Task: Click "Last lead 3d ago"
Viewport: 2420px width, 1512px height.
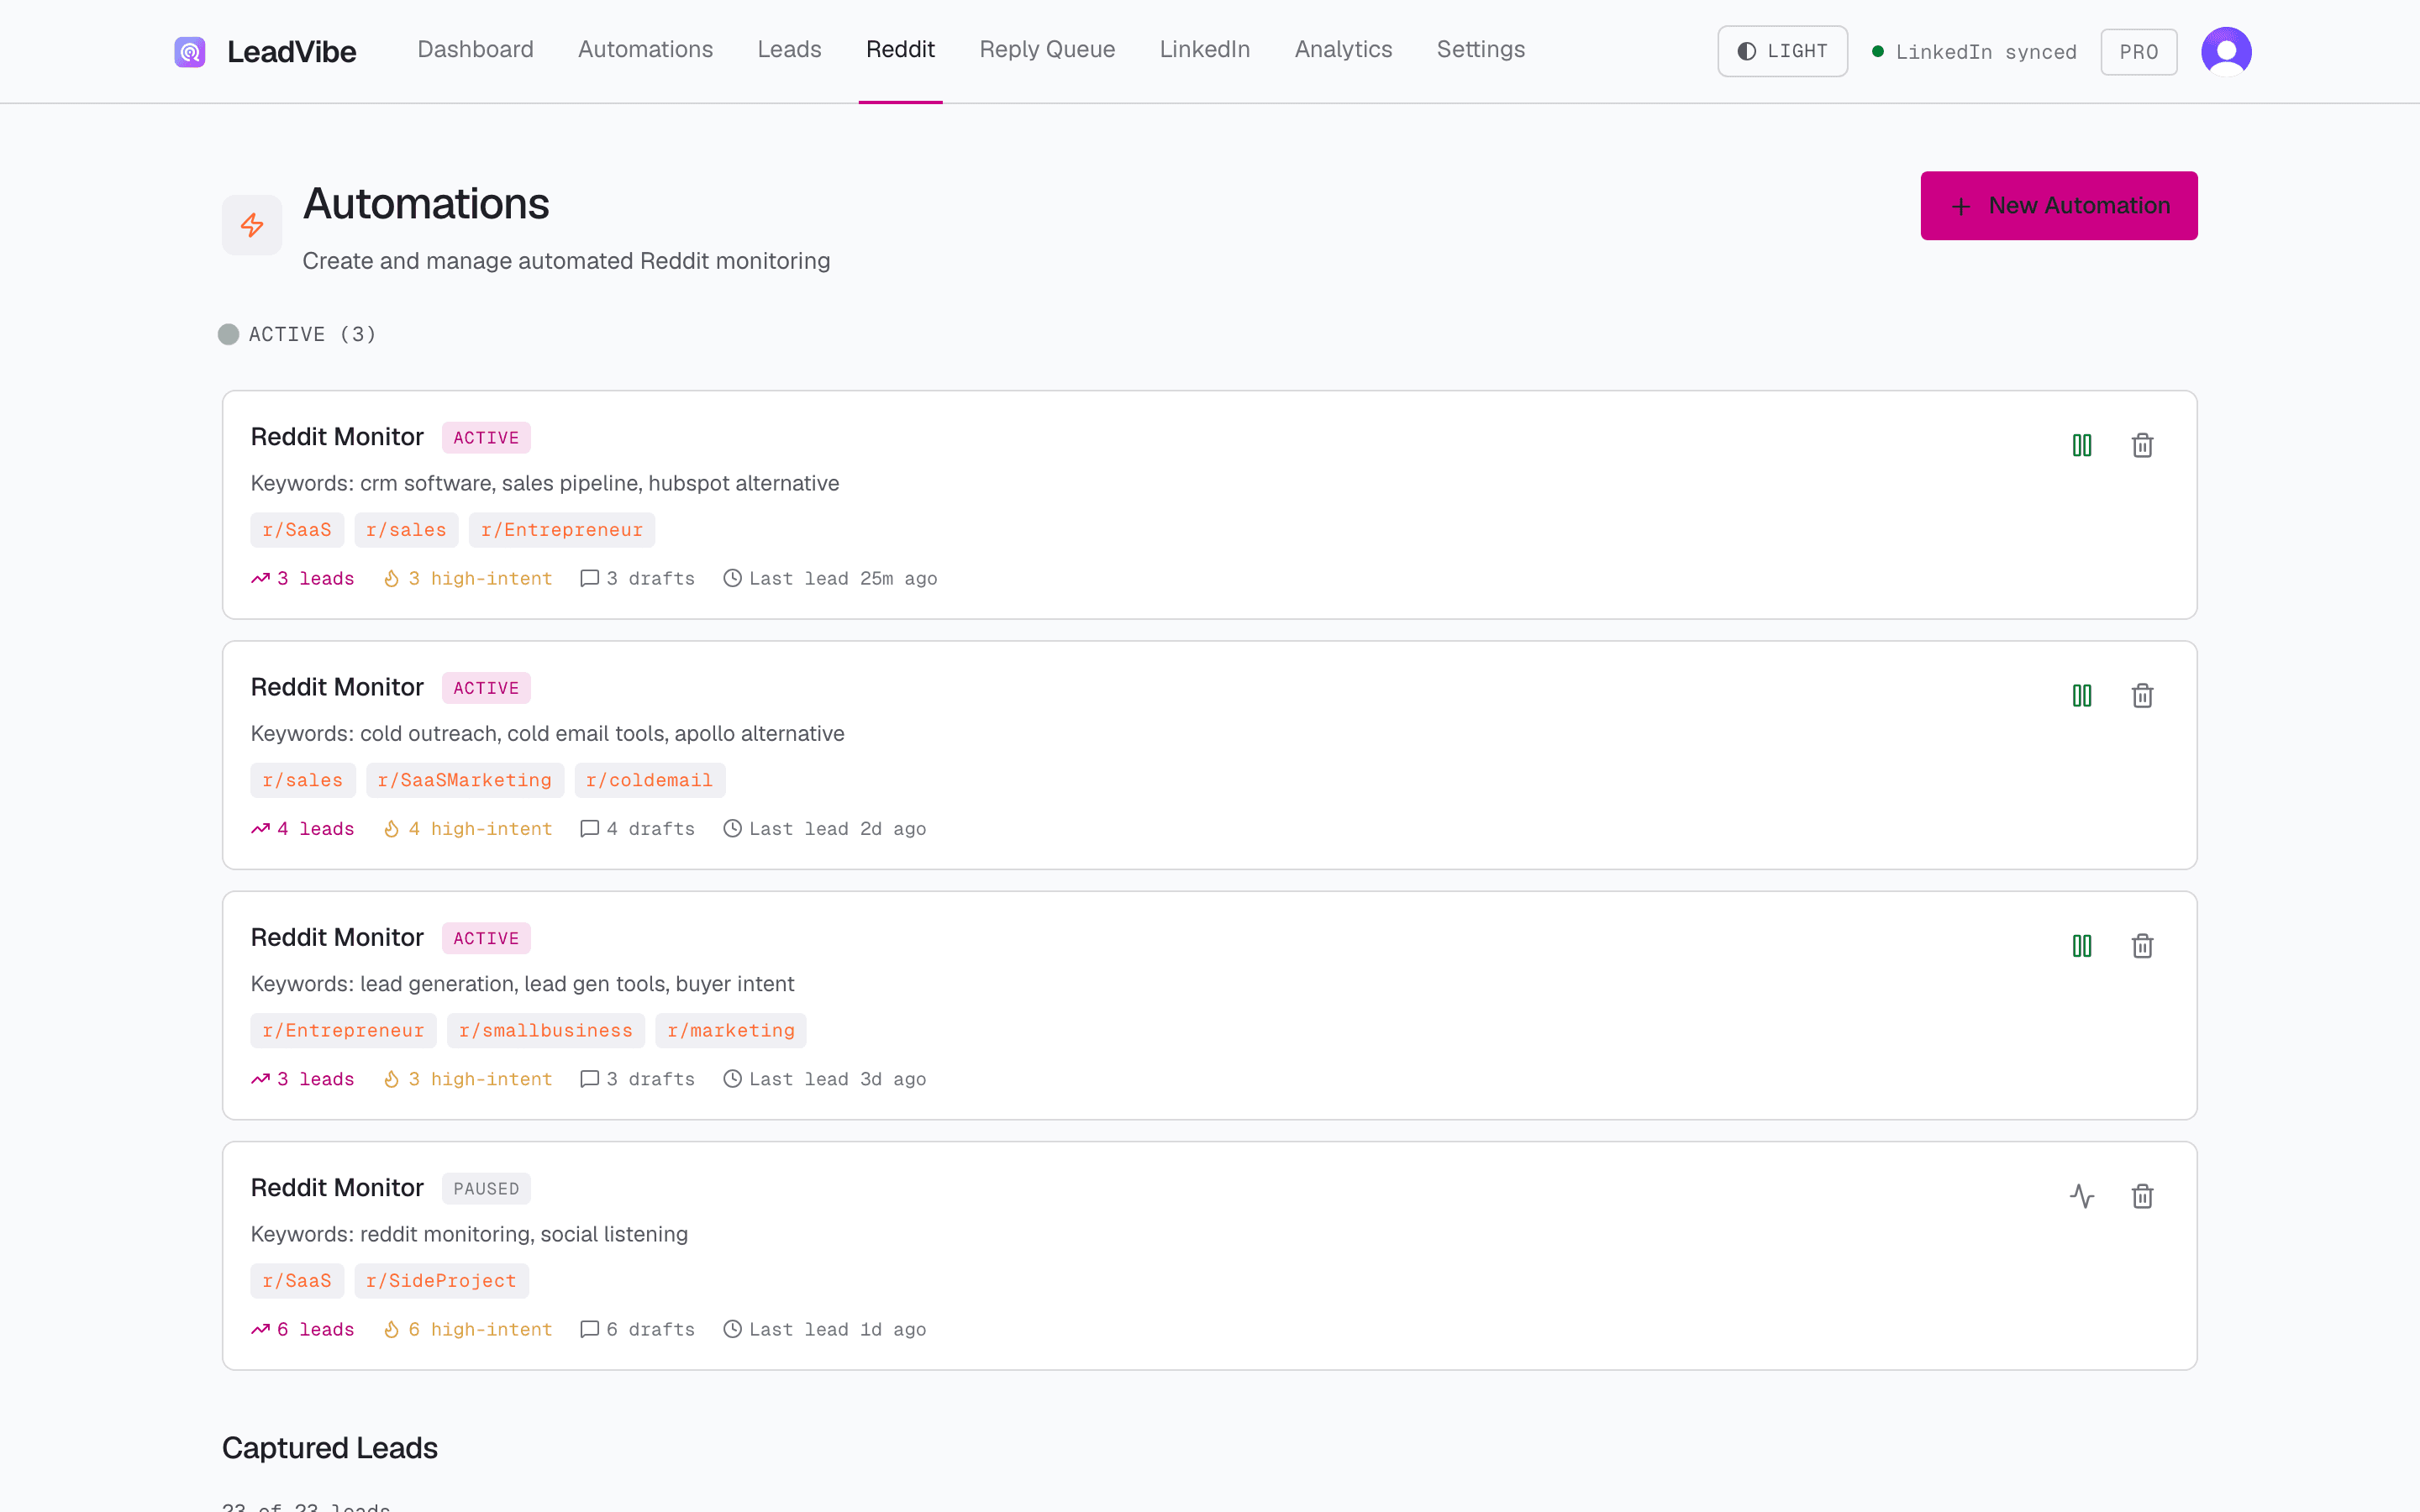Action: point(825,1080)
